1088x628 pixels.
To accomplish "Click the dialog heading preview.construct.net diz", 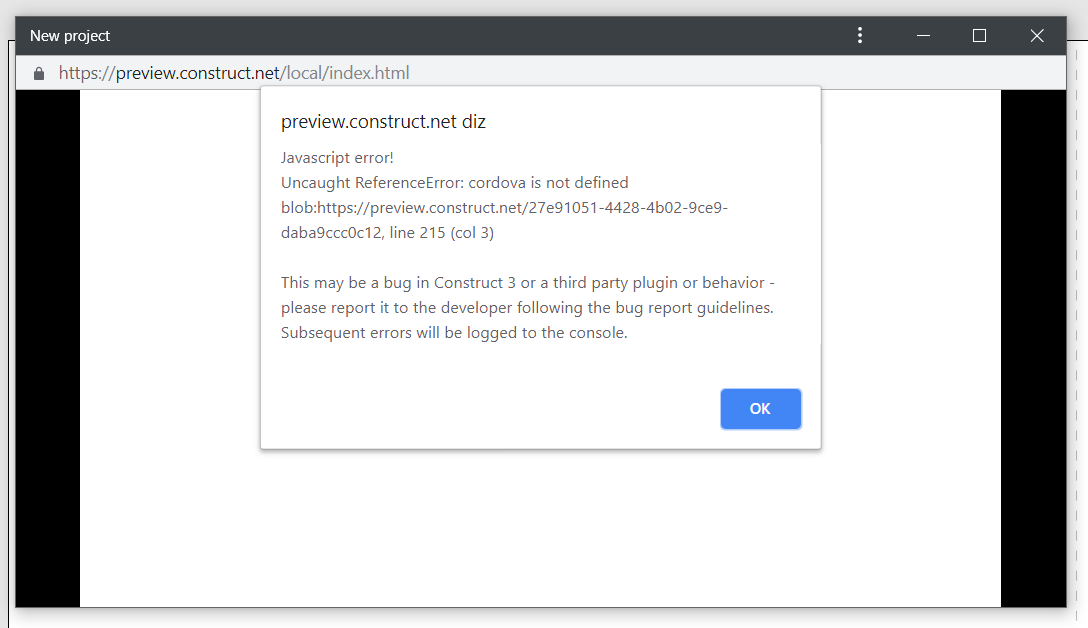I will click(383, 121).
